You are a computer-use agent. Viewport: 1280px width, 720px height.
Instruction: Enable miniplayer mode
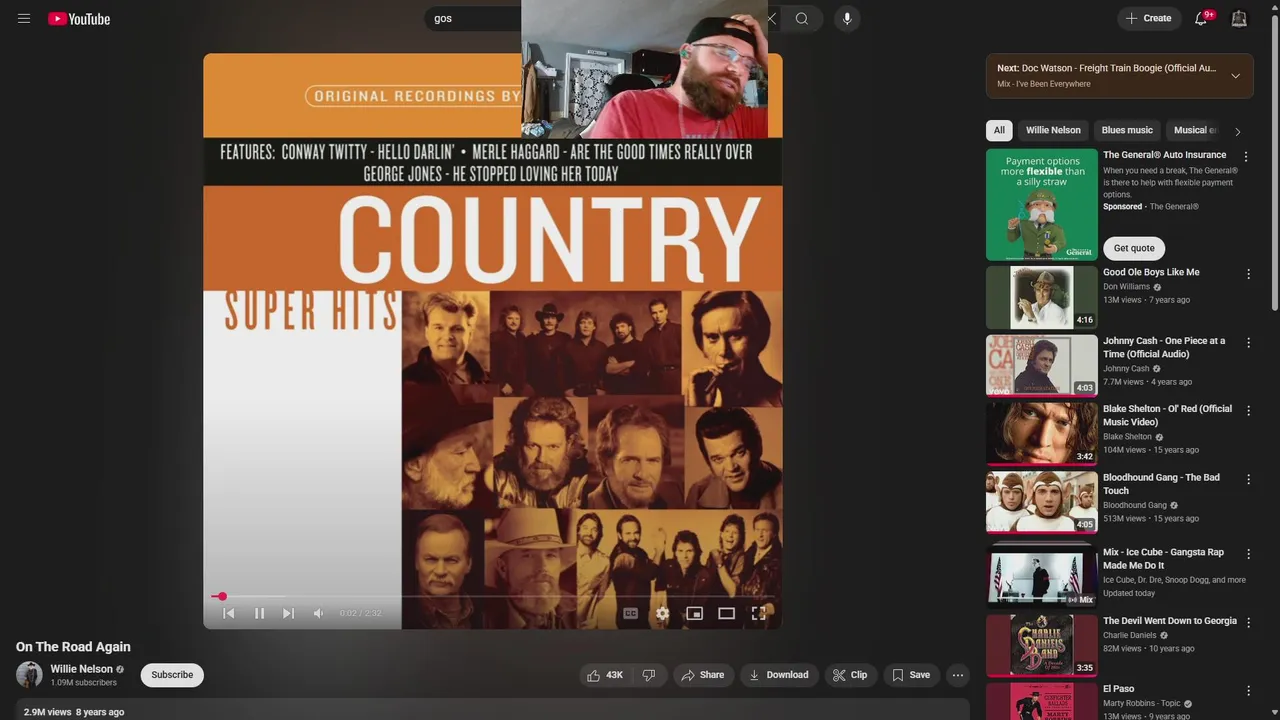pos(694,613)
